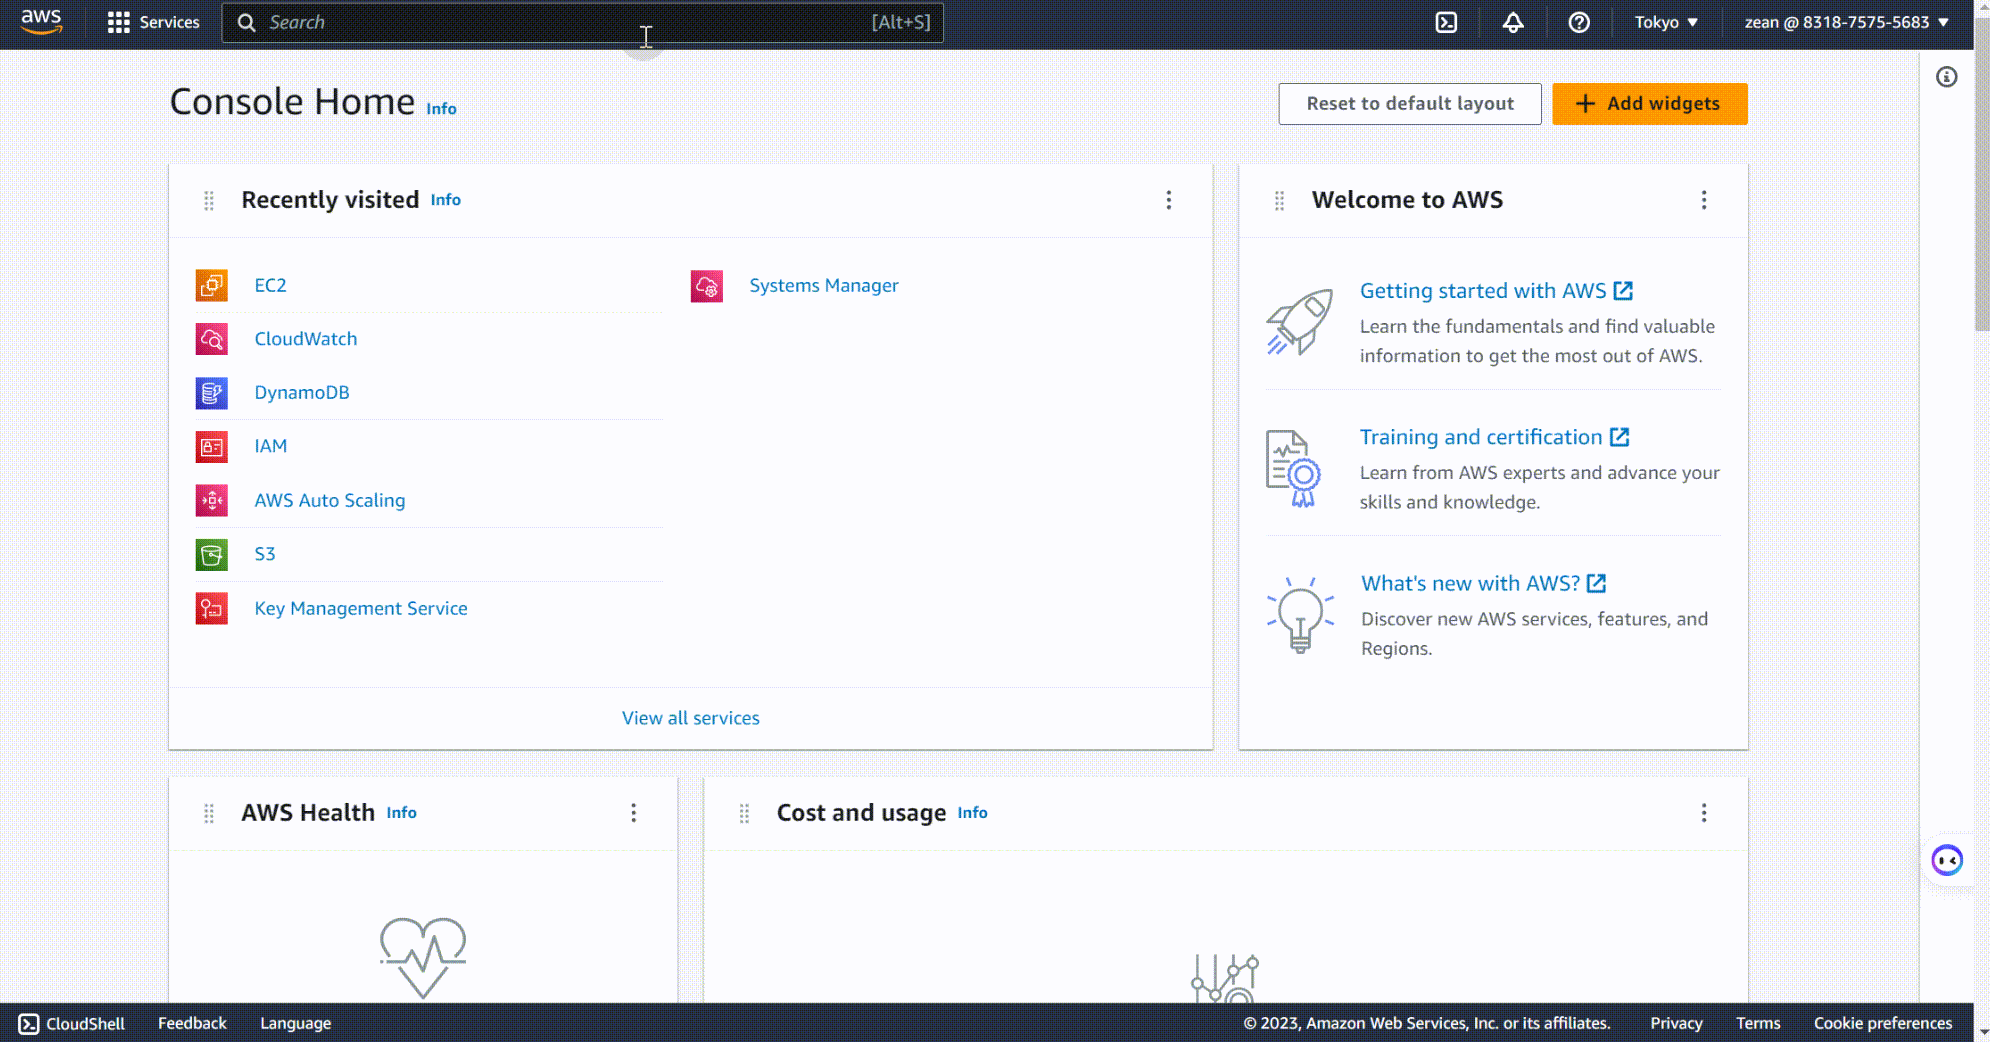
Task: Open the Key Management Service link
Action: tap(361, 609)
